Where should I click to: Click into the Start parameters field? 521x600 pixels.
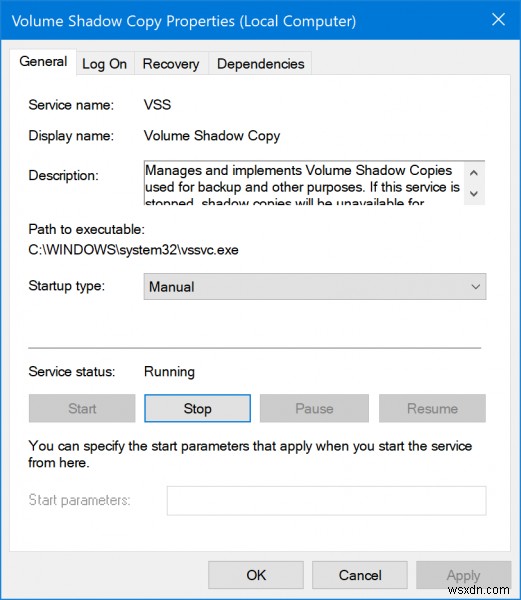327,501
